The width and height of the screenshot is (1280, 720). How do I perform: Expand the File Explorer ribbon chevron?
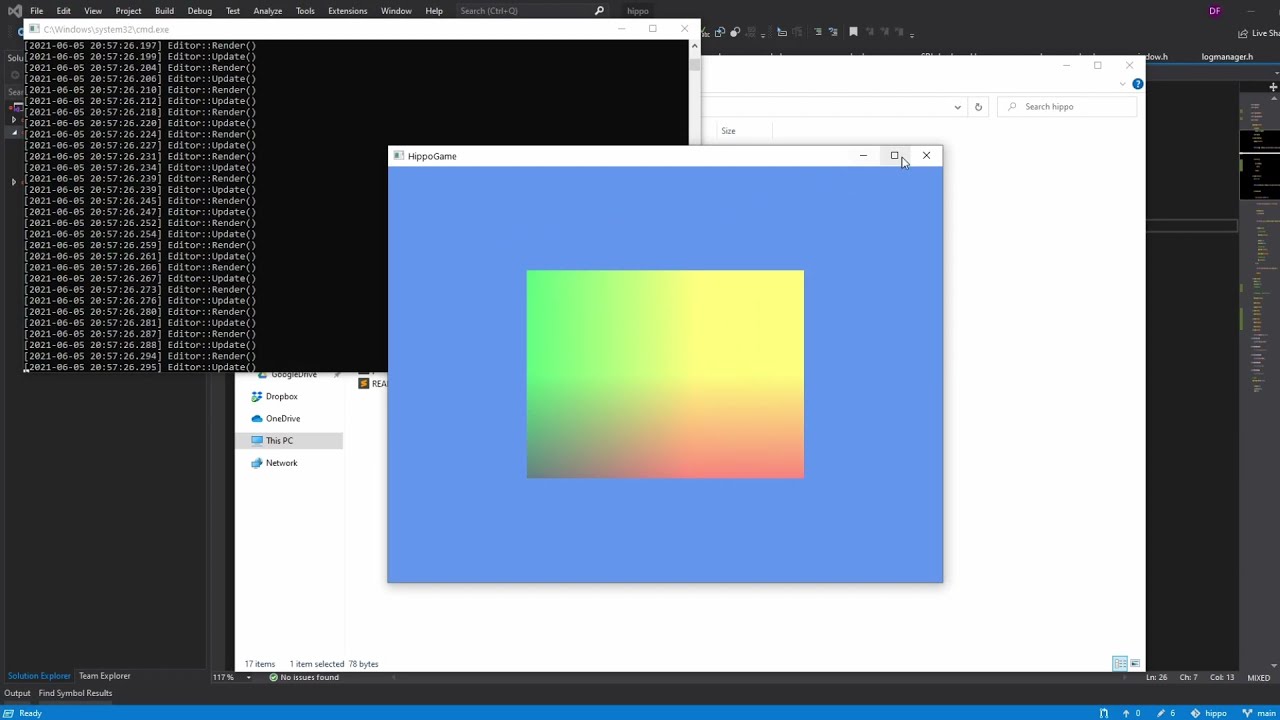(1122, 84)
